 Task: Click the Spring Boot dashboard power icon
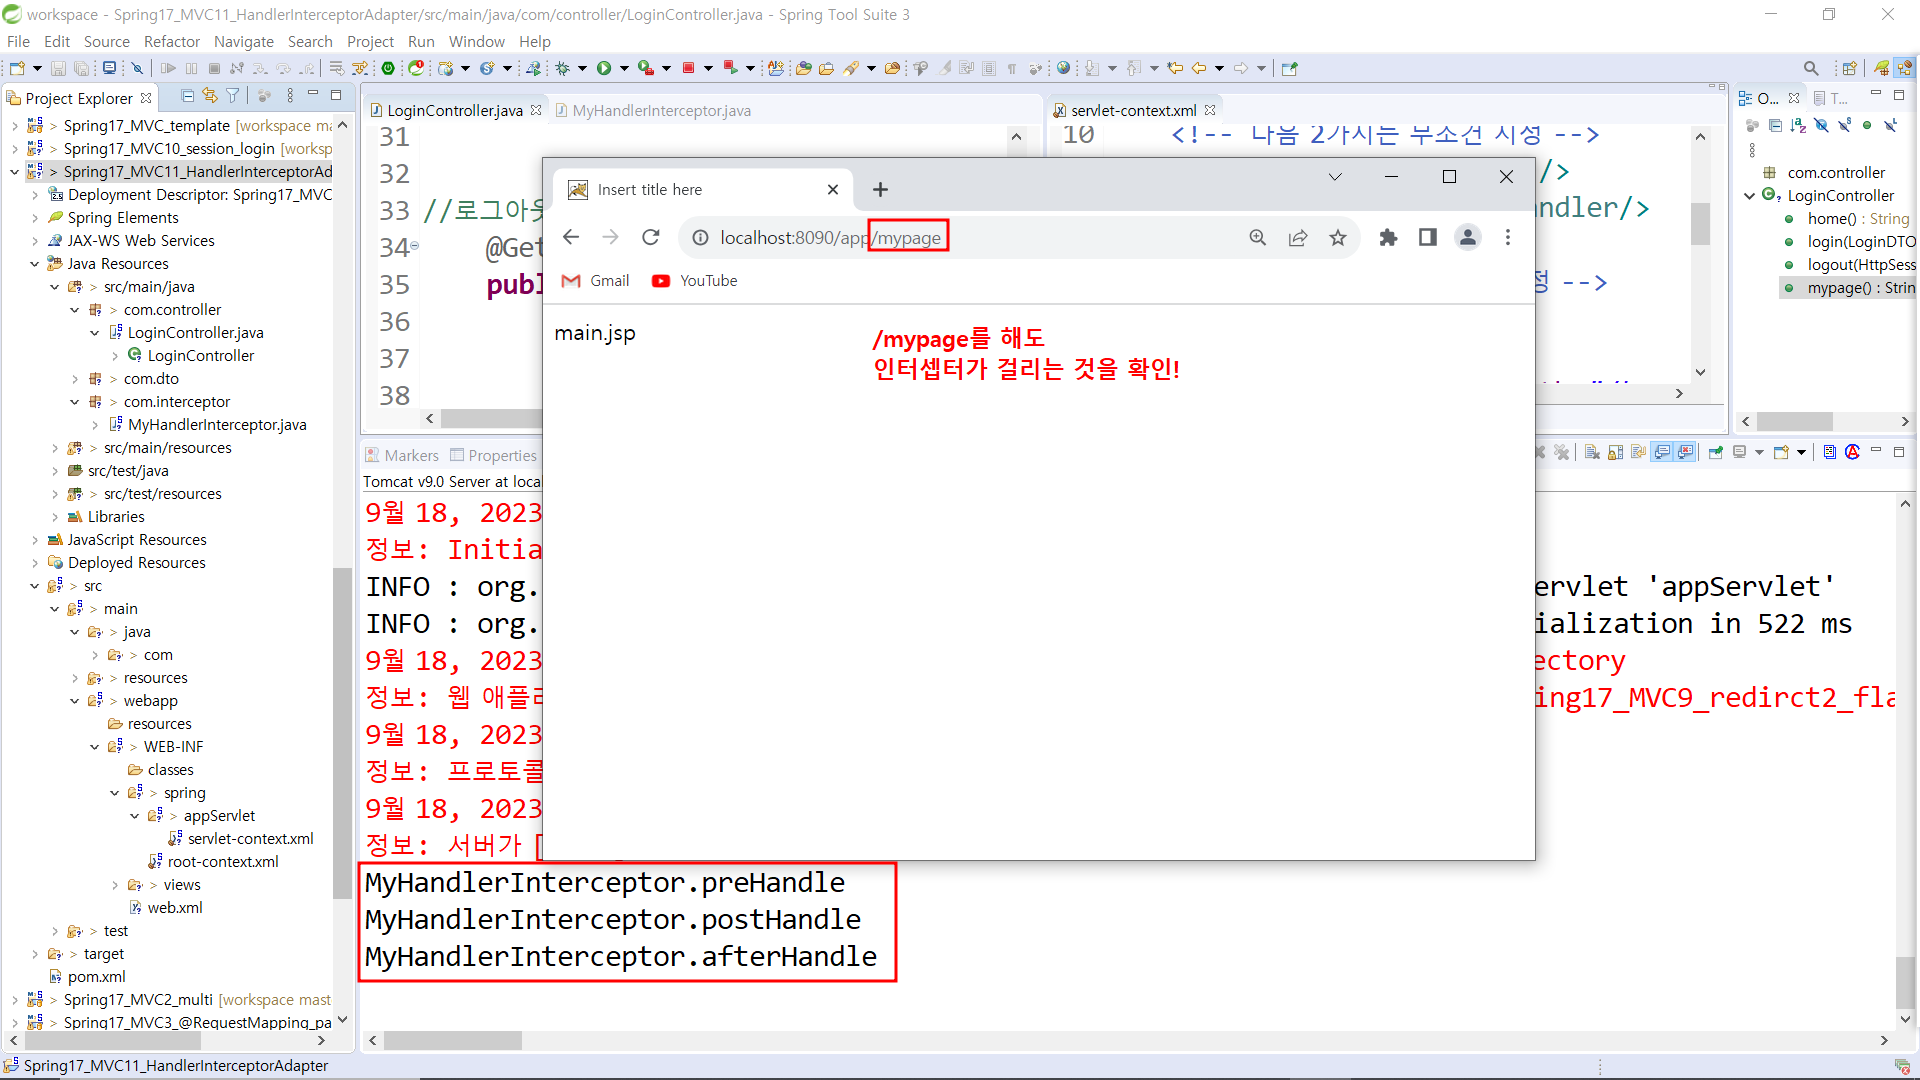388,68
